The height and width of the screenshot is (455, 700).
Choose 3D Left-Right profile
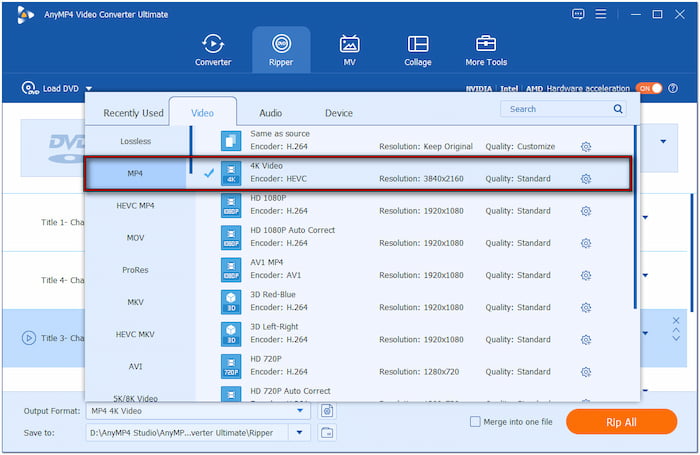414,333
